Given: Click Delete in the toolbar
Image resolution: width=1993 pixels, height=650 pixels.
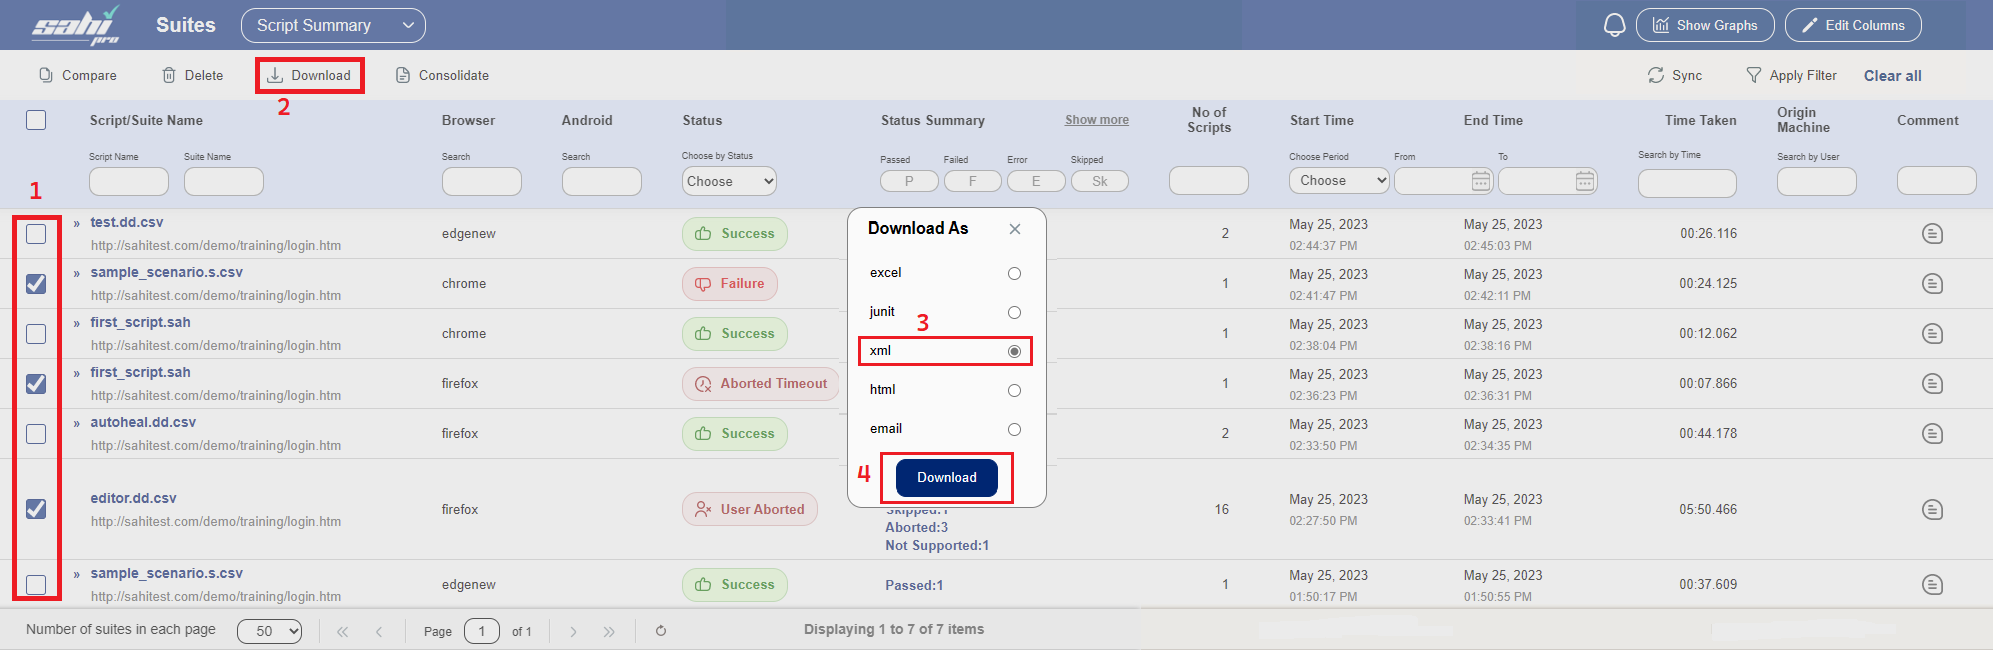Looking at the screenshot, I should 192,76.
